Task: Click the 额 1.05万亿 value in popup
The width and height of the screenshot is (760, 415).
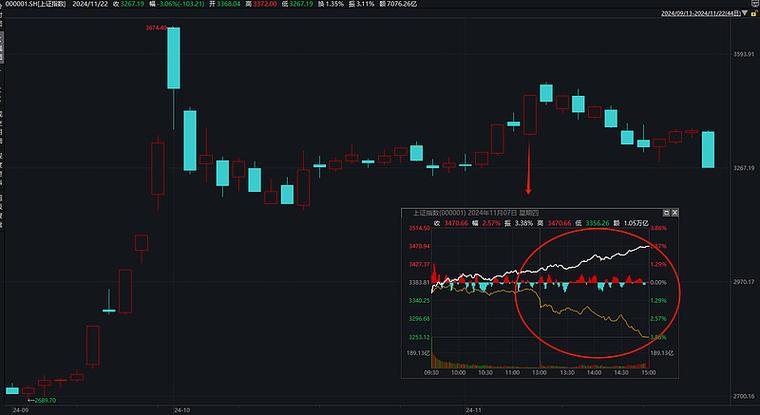Action: (x=631, y=223)
